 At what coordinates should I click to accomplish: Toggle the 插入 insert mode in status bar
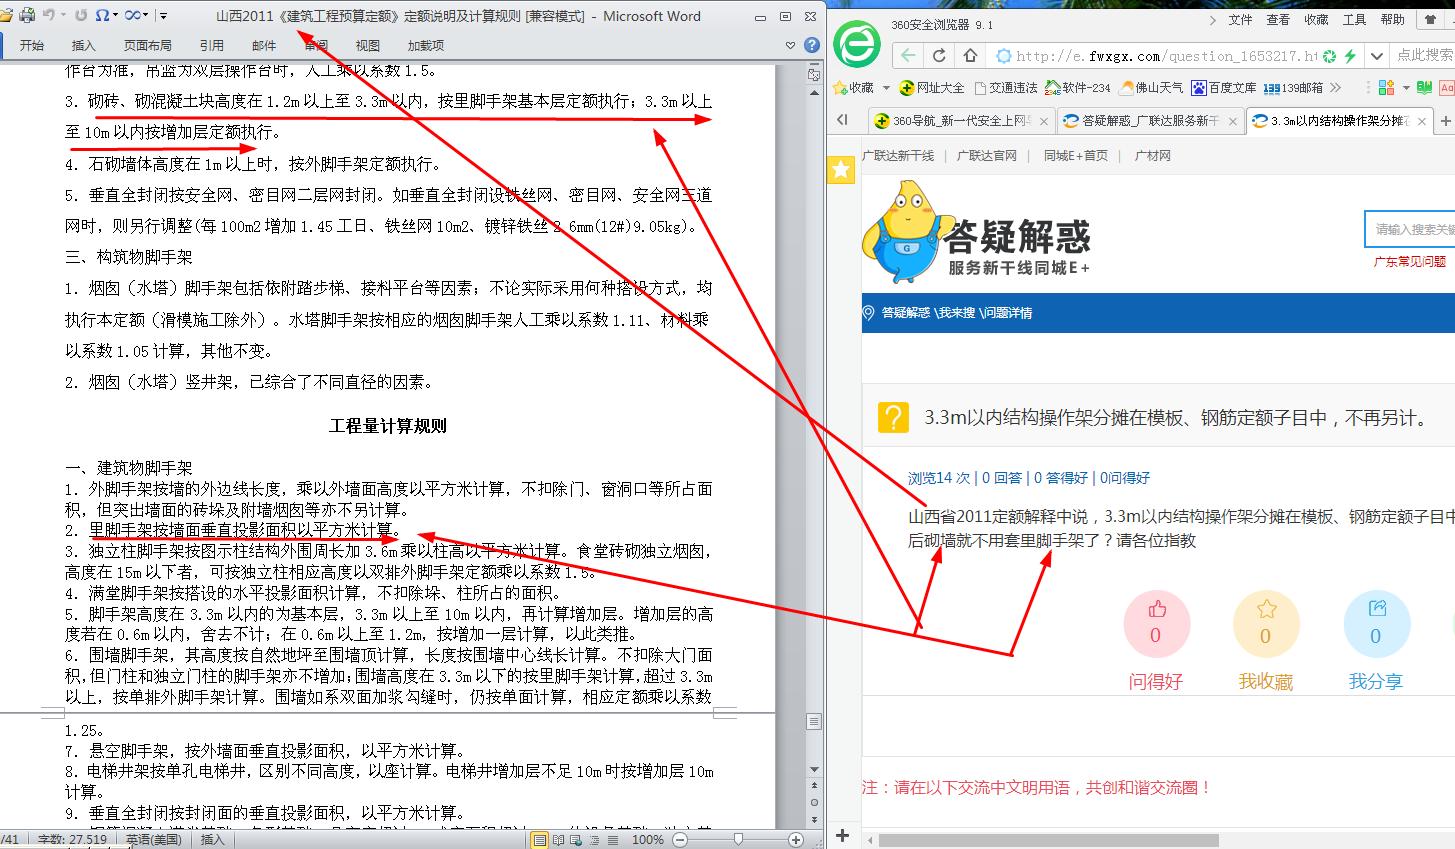point(212,840)
